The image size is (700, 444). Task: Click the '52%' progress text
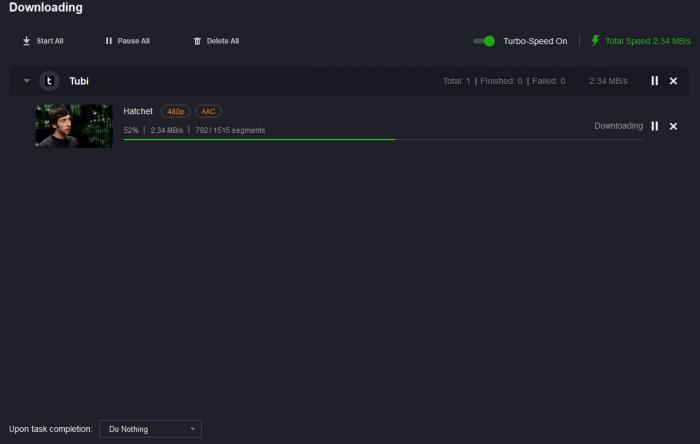[131, 130]
